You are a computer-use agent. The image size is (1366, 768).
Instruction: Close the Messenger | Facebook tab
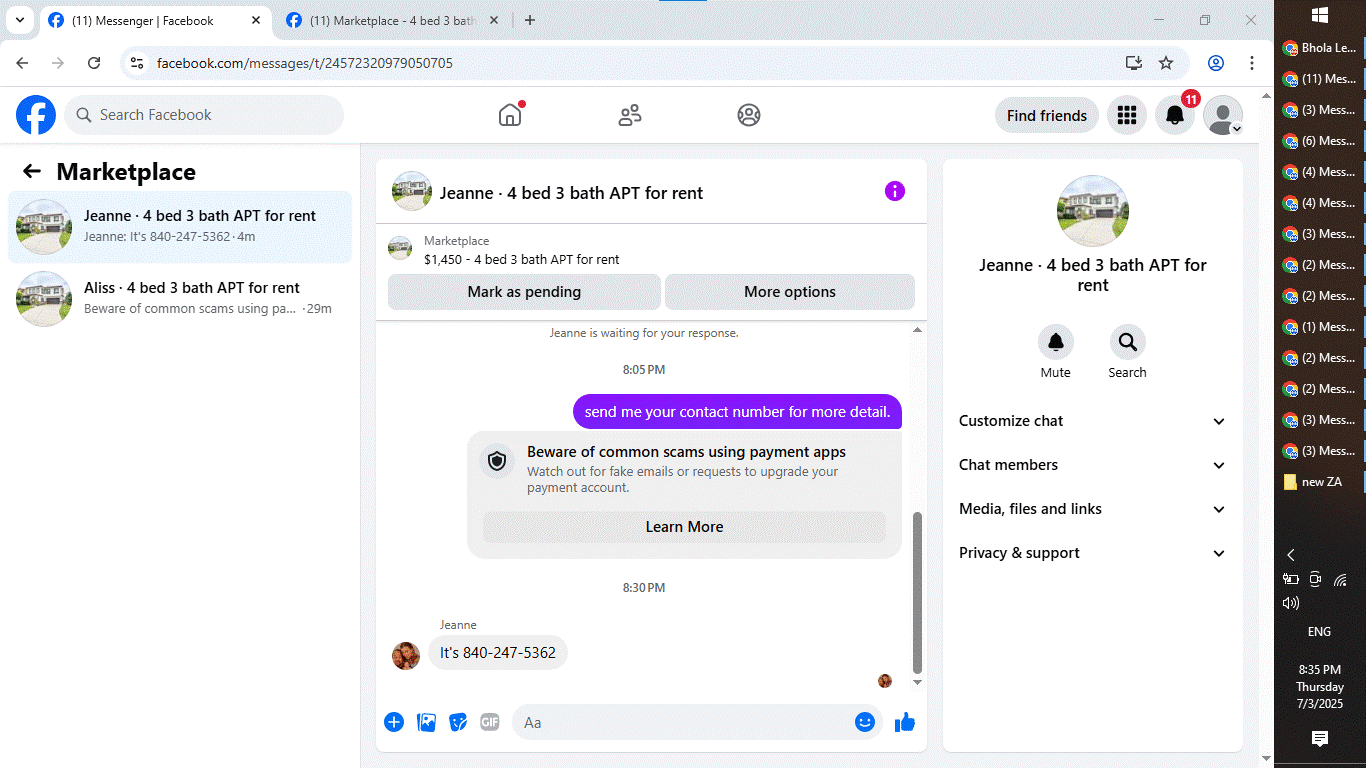[x=256, y=20]
